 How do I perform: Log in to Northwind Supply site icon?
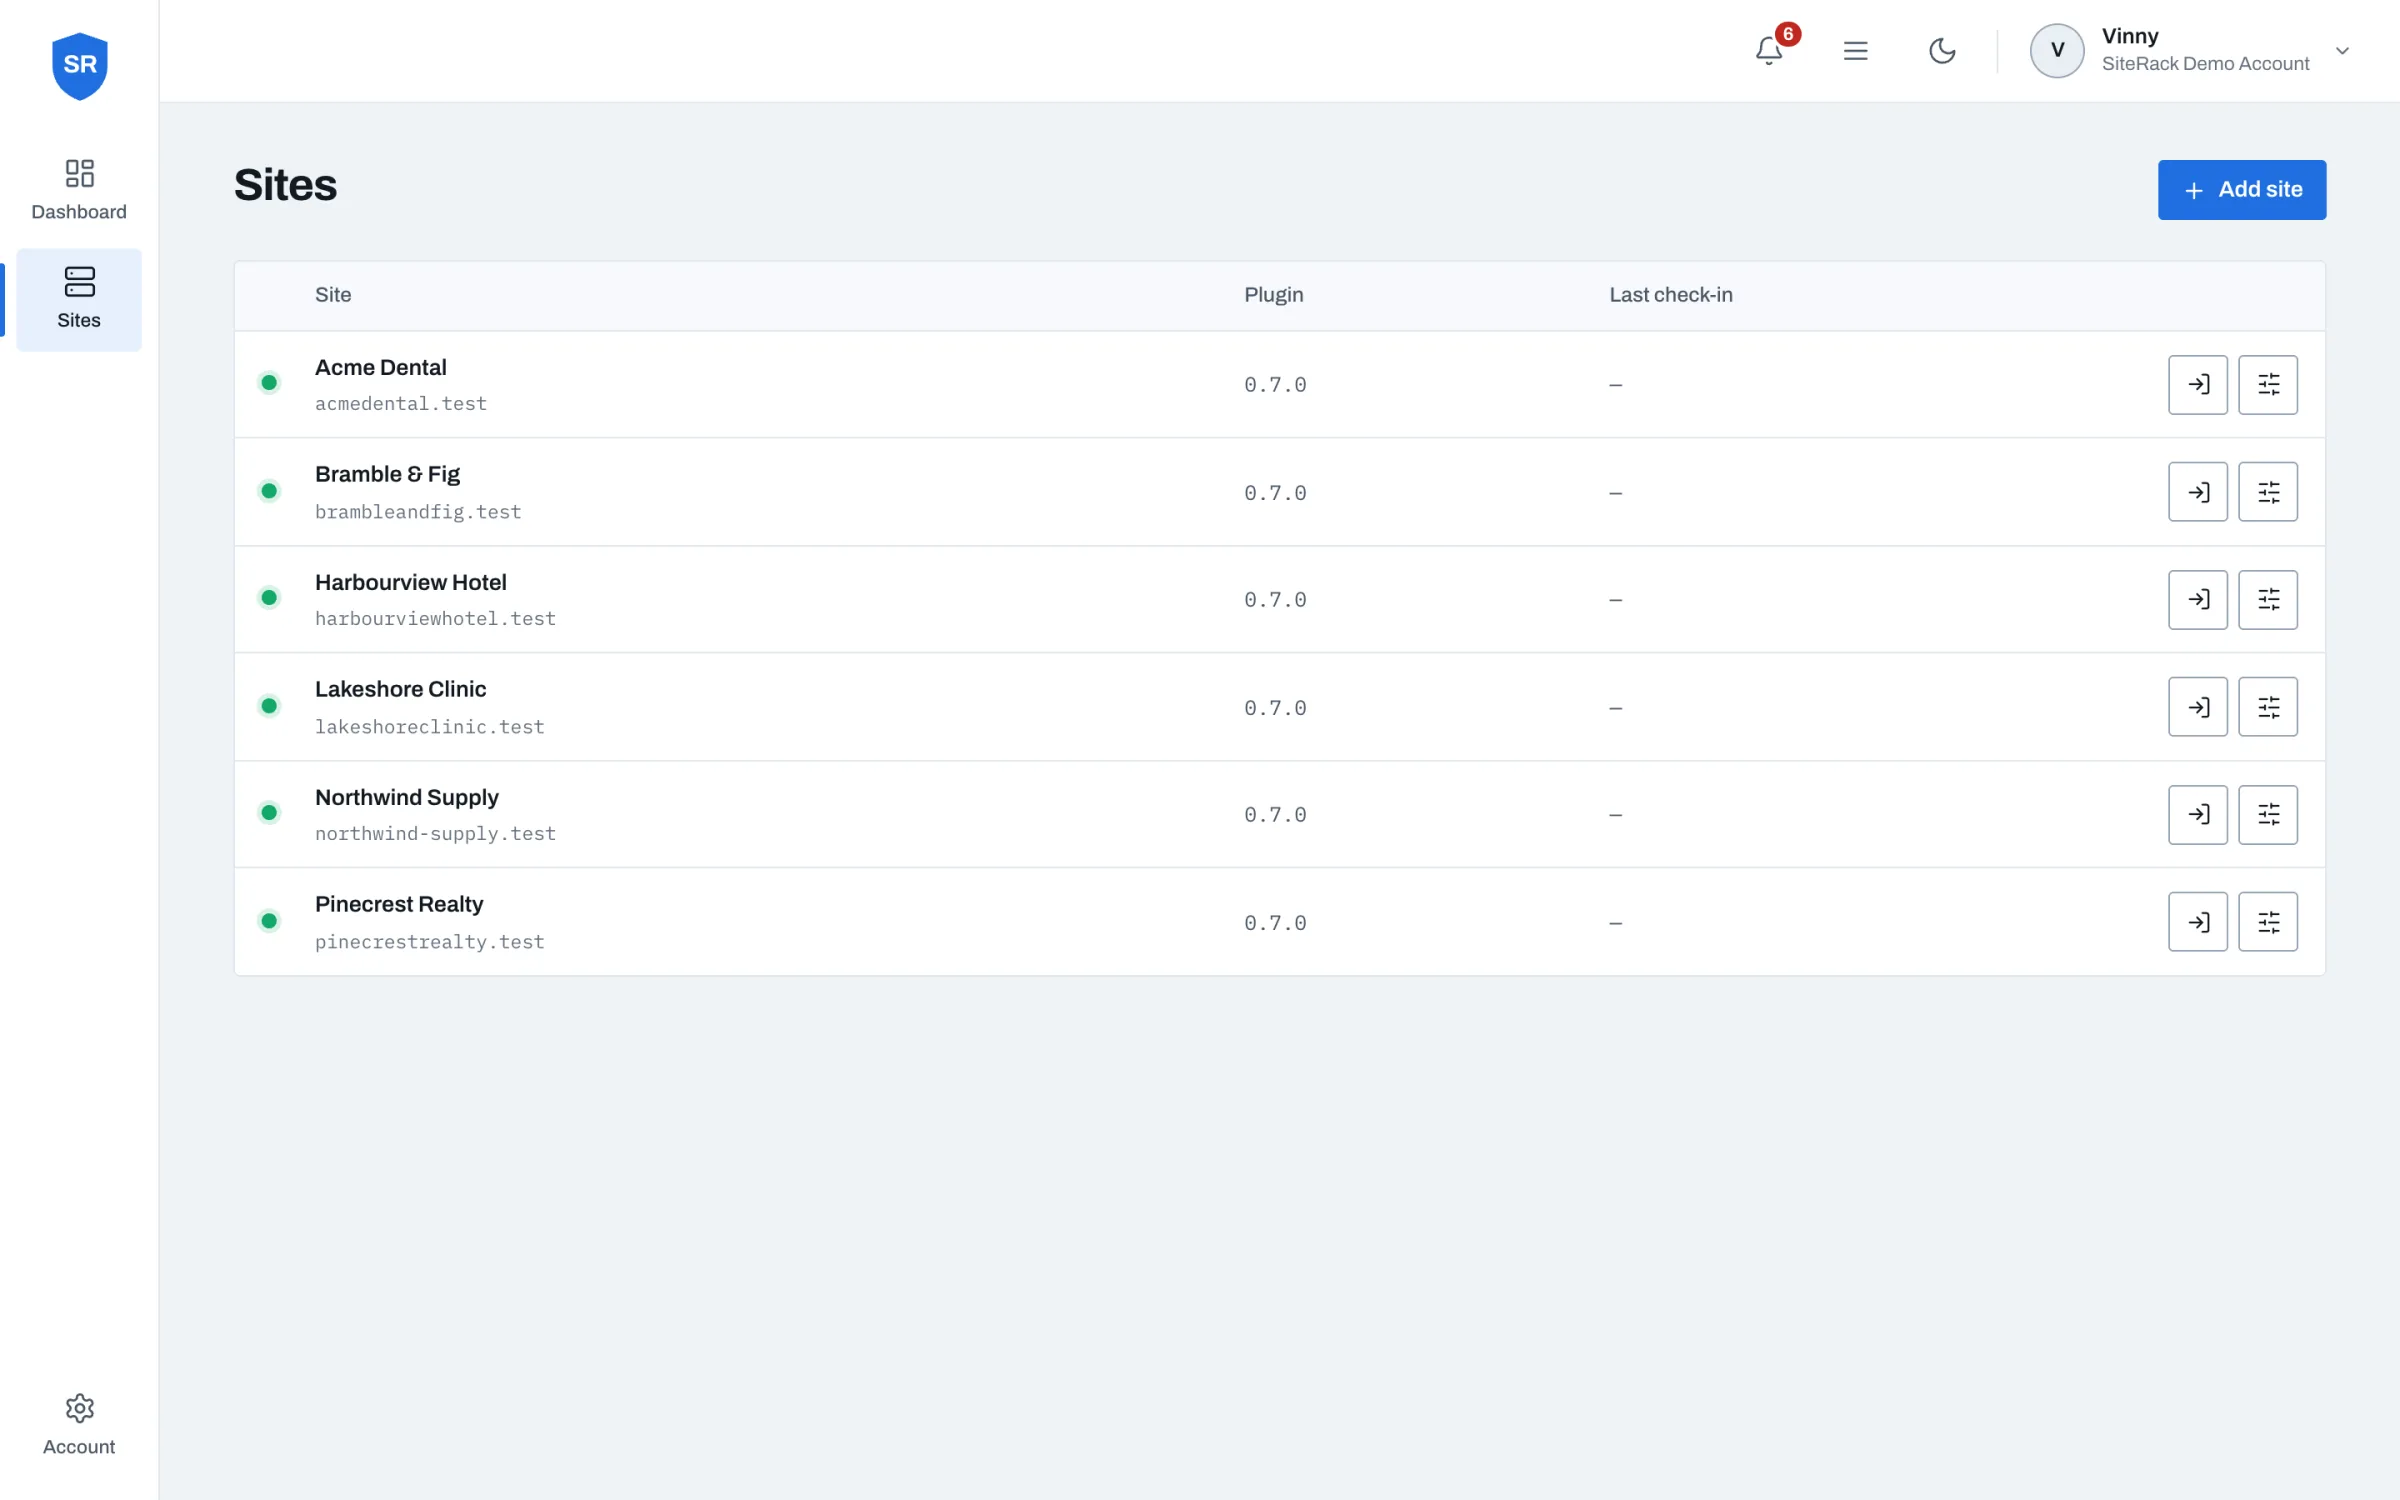2197,814
